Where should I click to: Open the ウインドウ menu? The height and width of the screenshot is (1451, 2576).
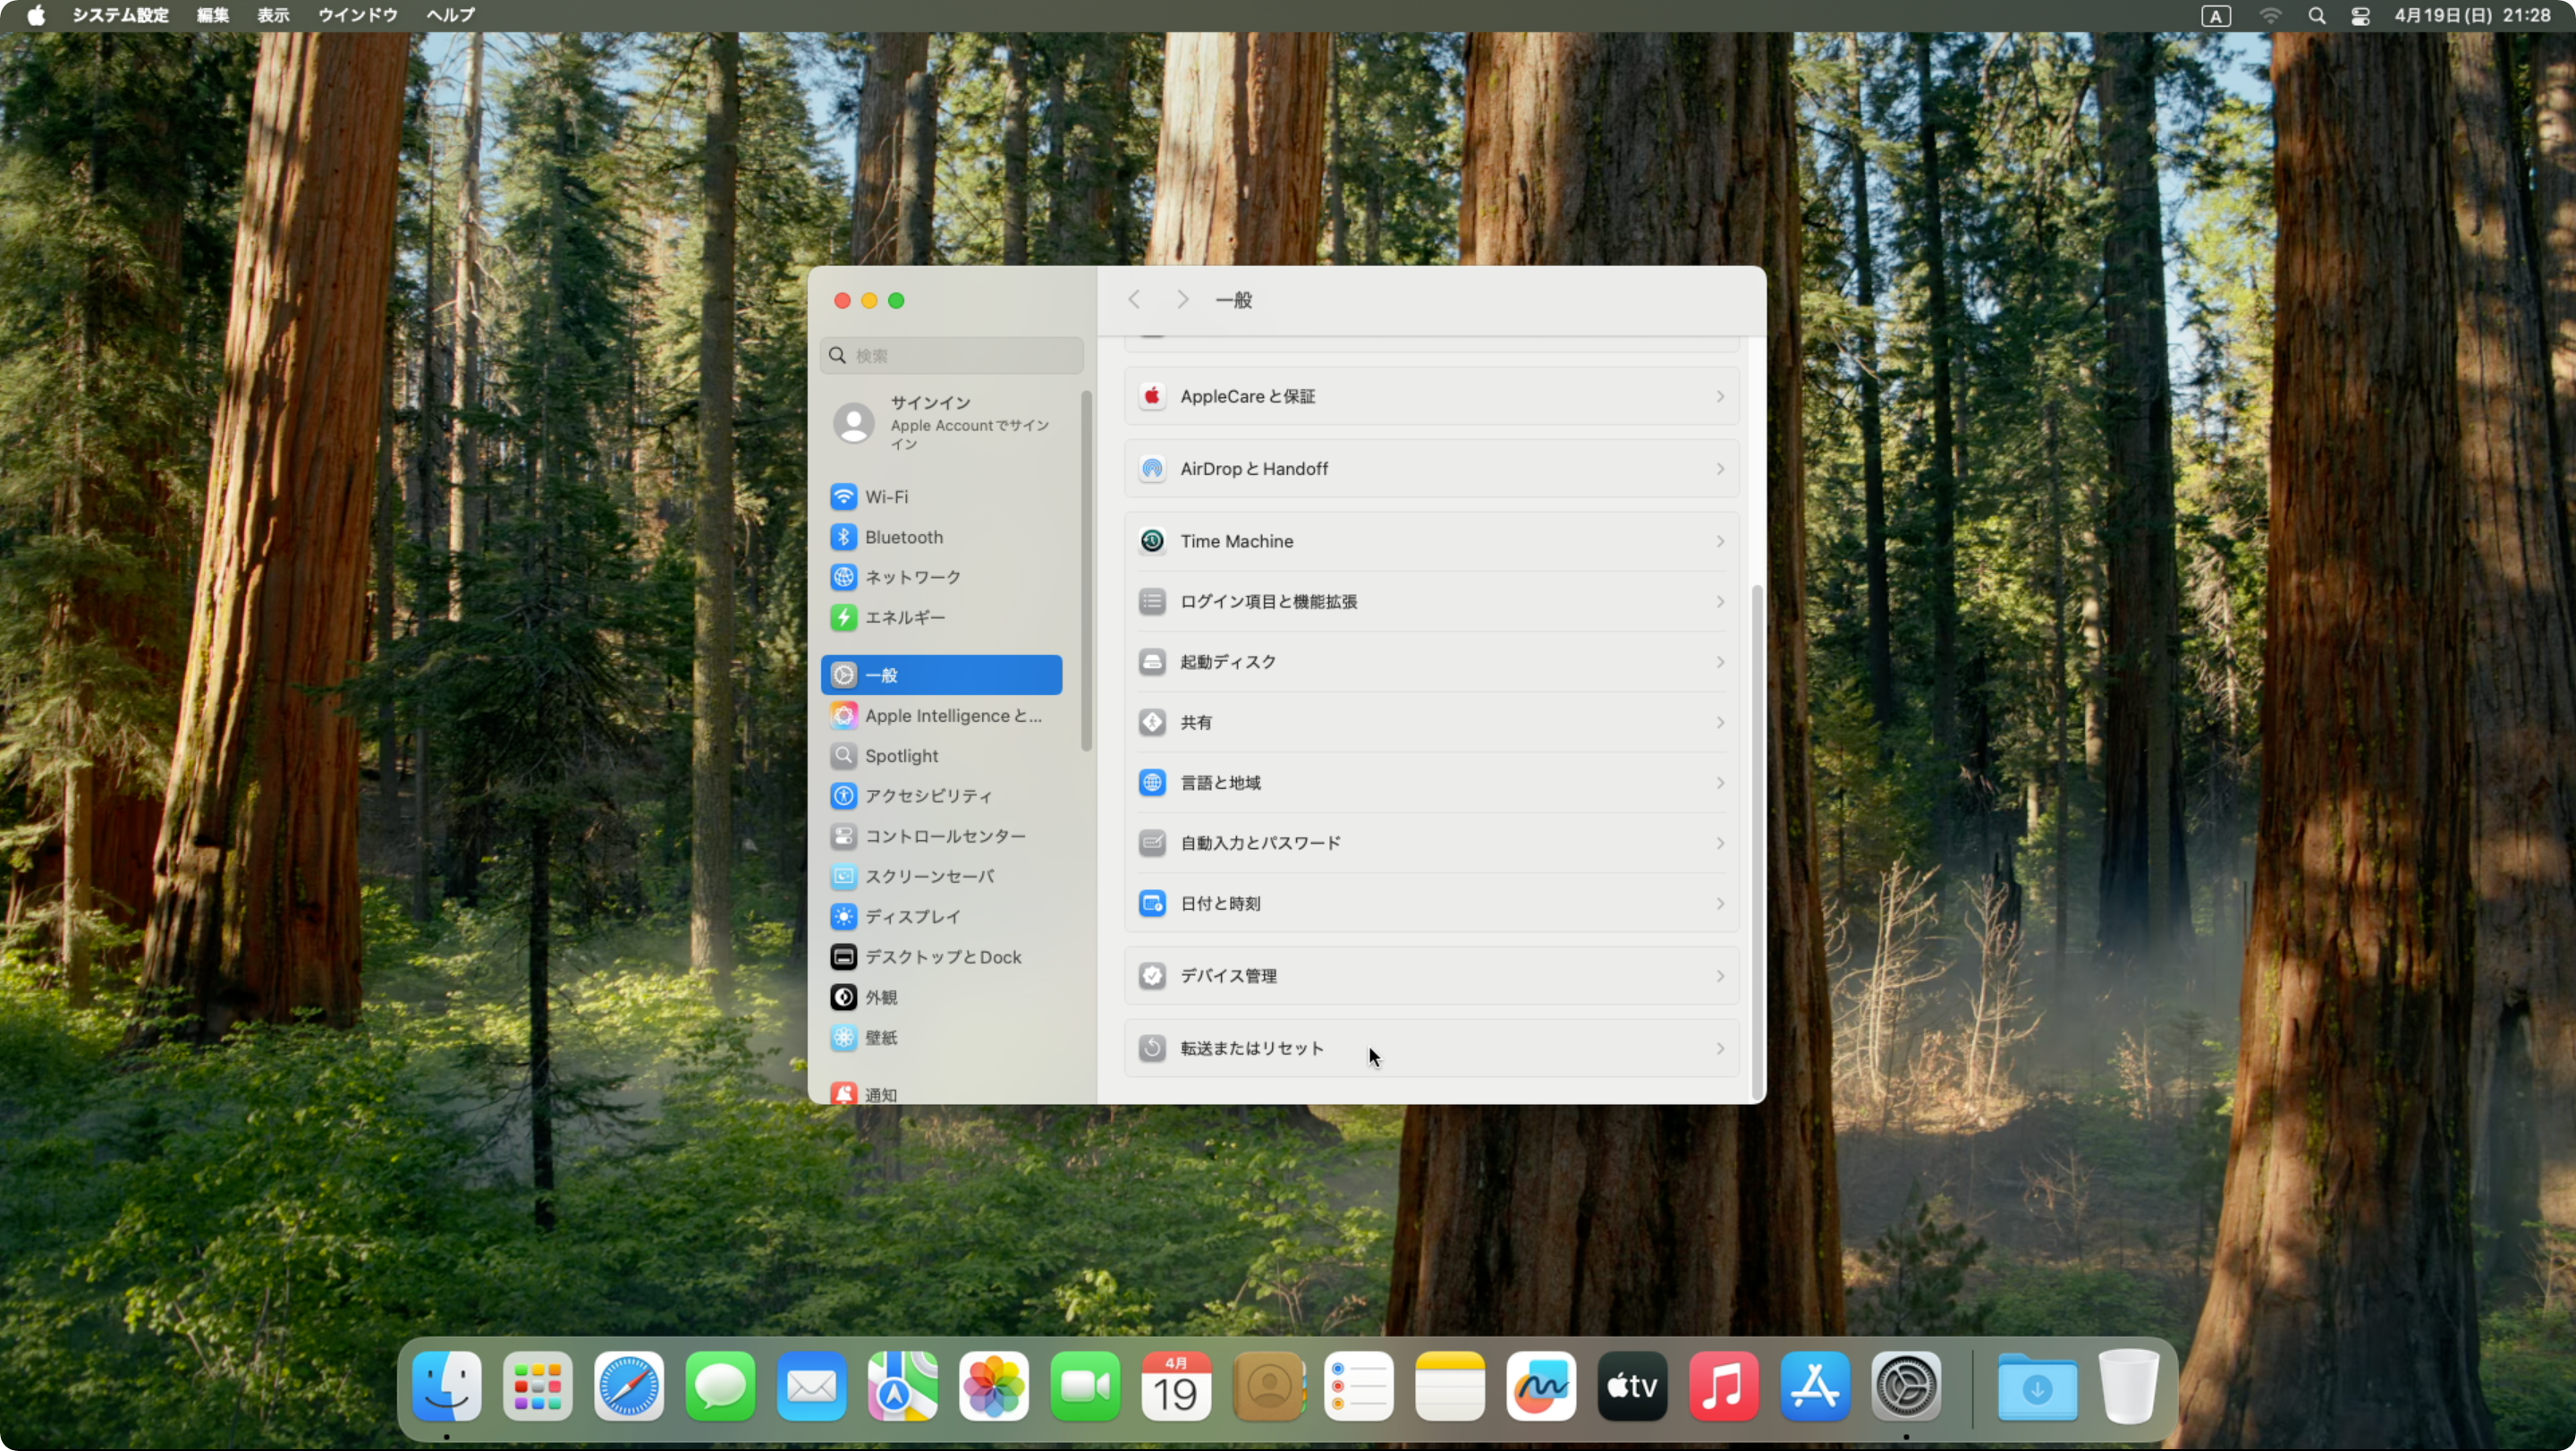click(x=357, y=15)
